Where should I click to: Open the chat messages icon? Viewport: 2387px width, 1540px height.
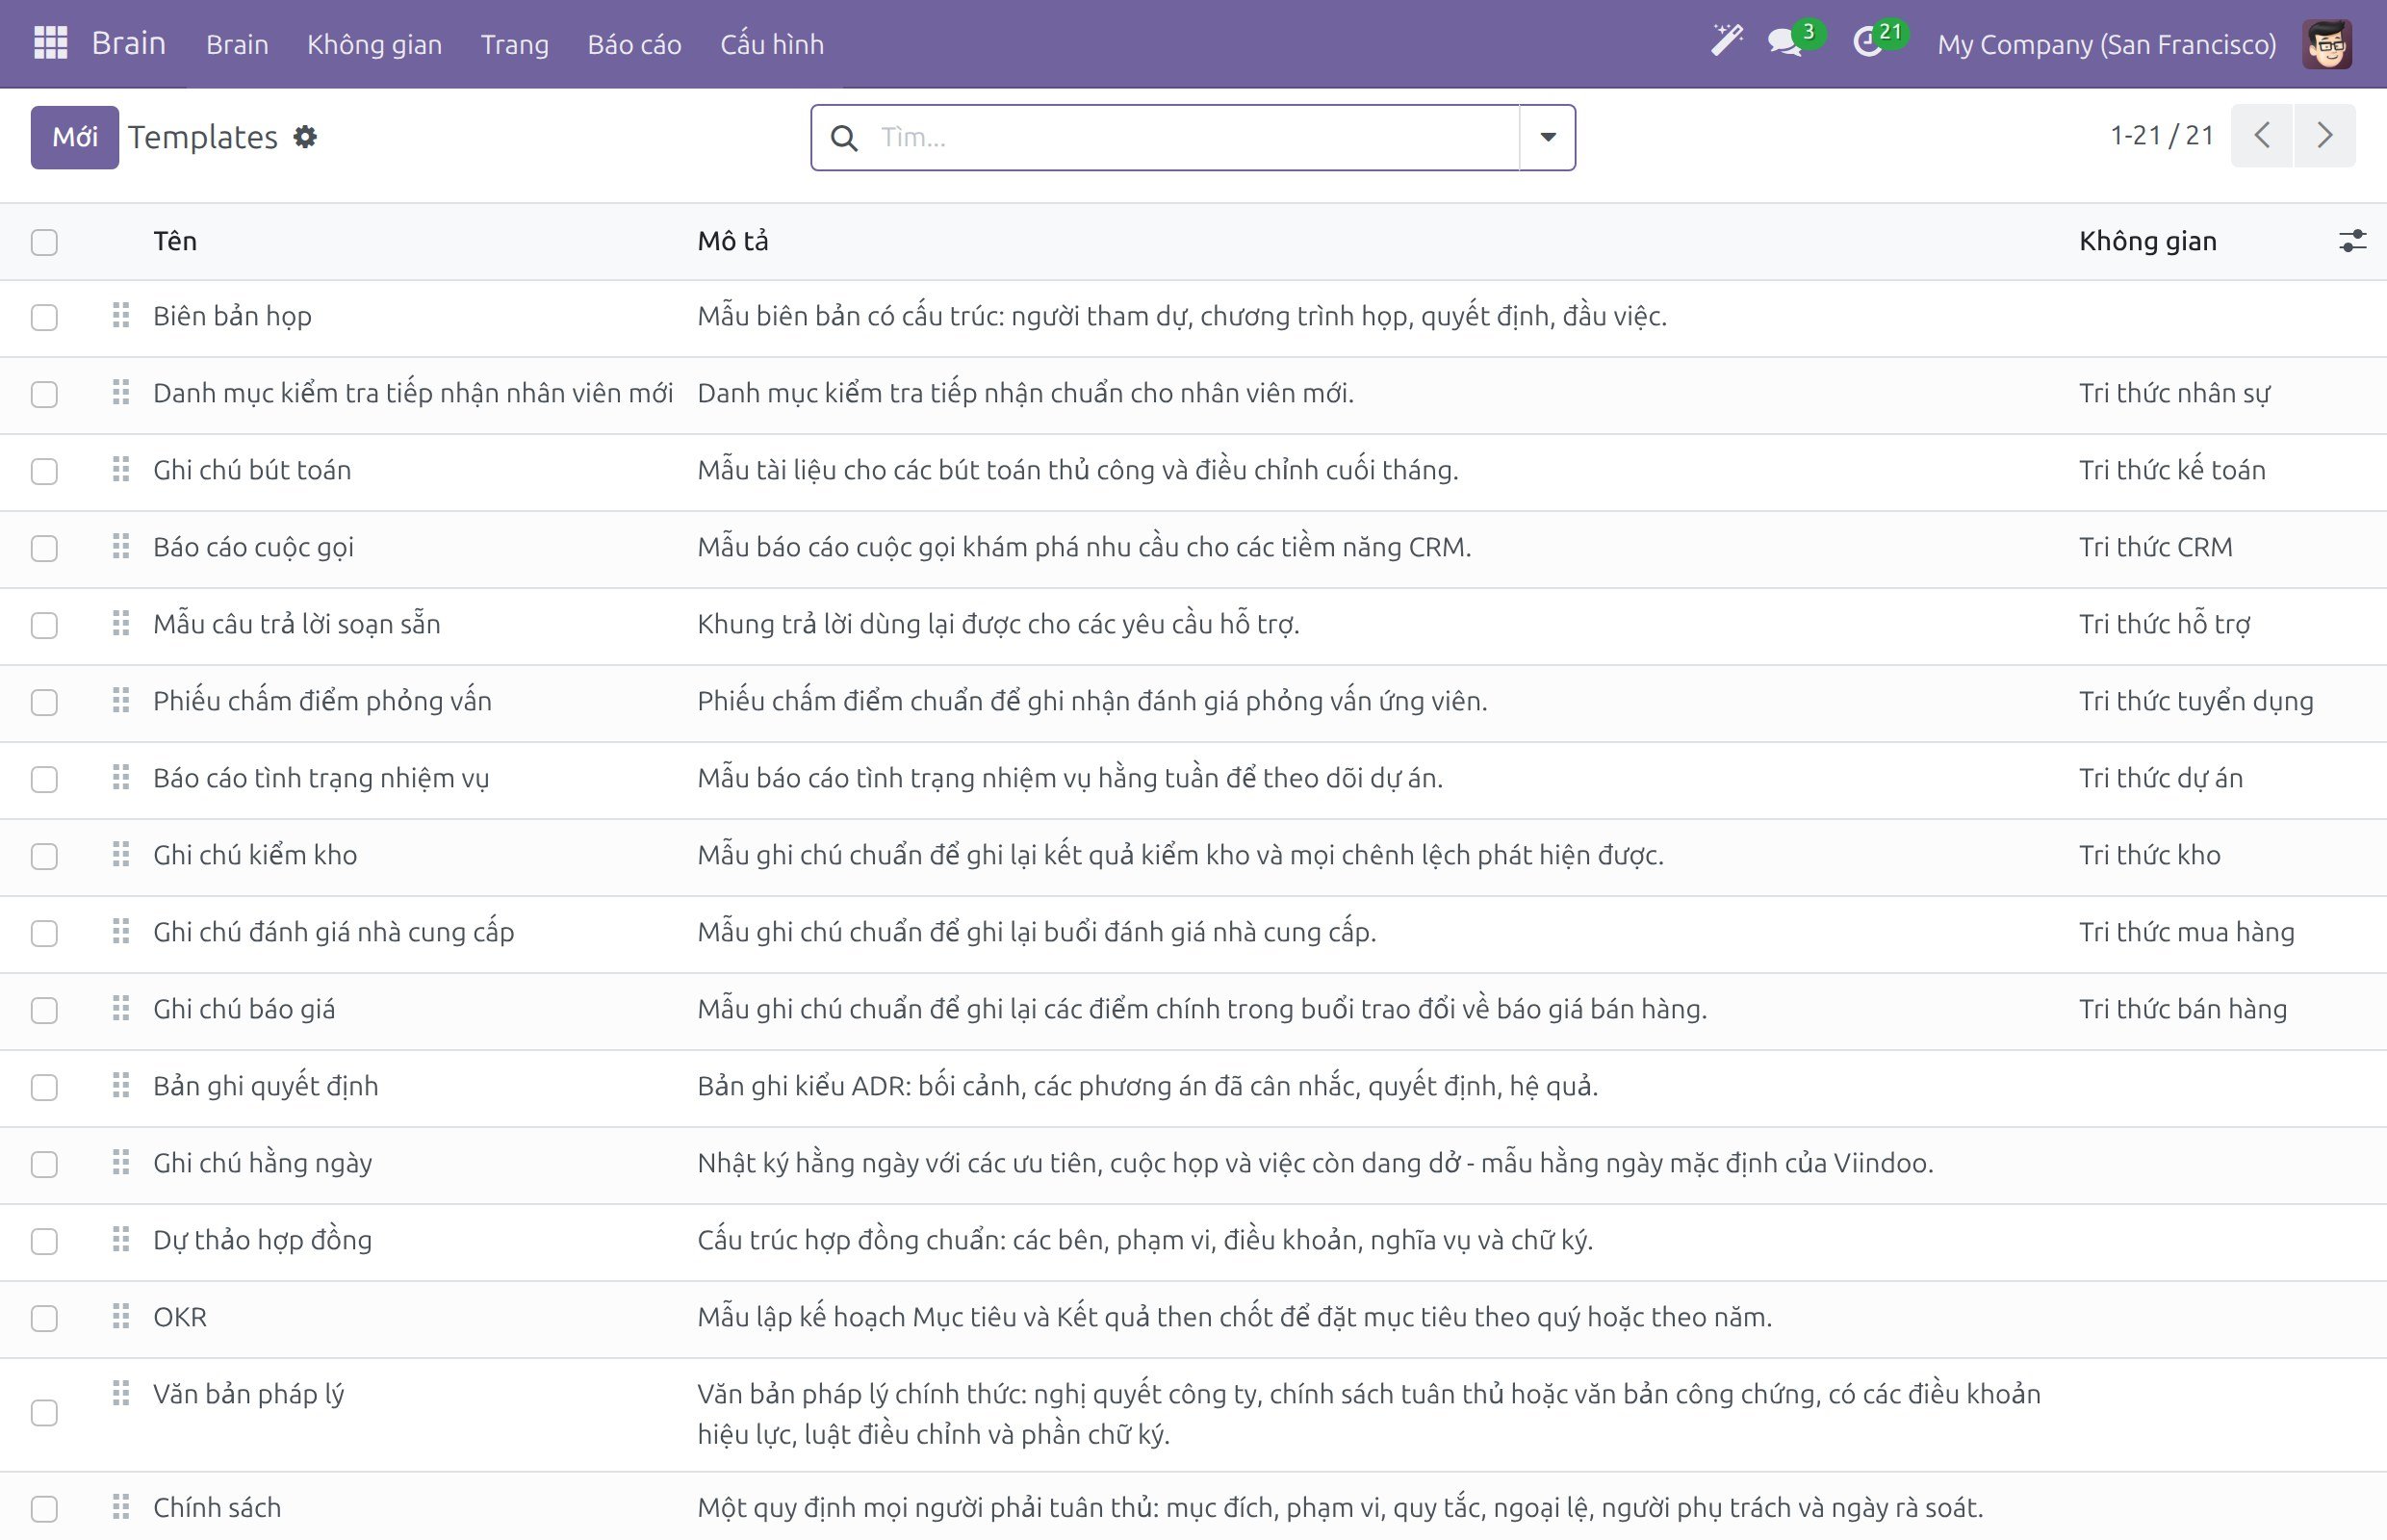[1786, 43]
